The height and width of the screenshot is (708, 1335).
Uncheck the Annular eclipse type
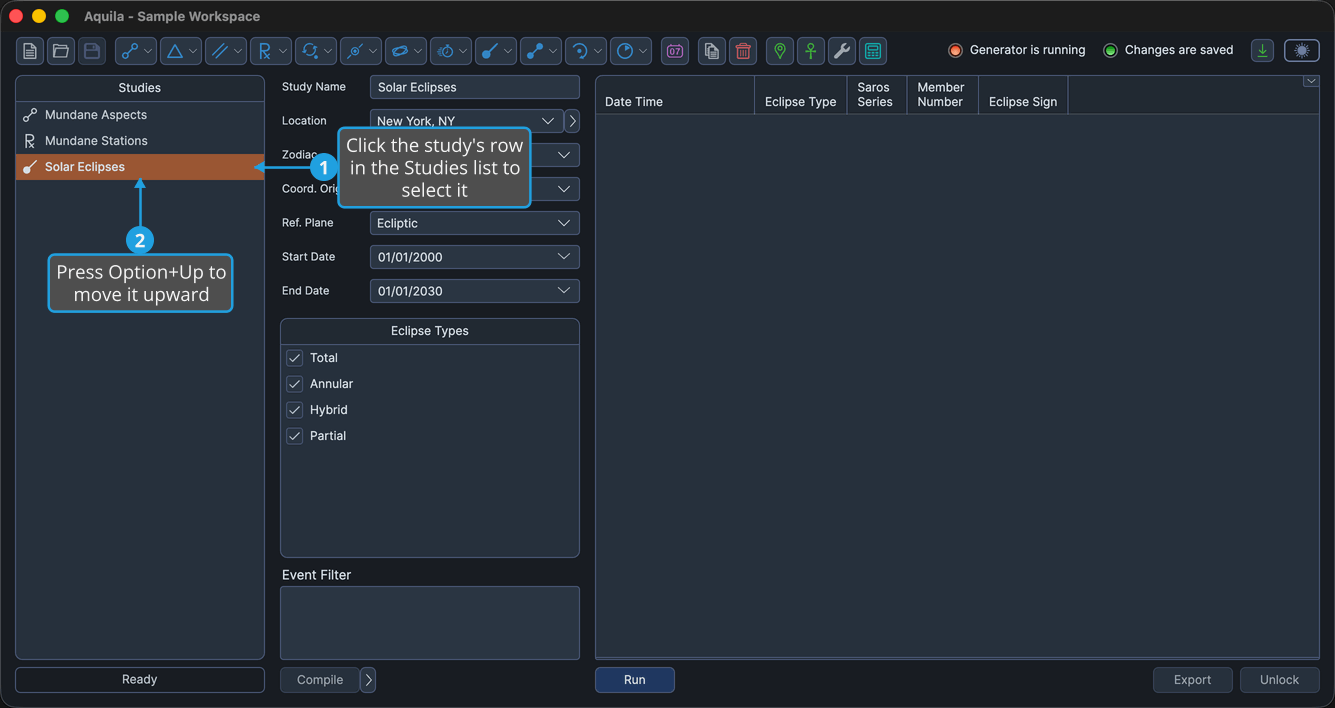point(295,384)
